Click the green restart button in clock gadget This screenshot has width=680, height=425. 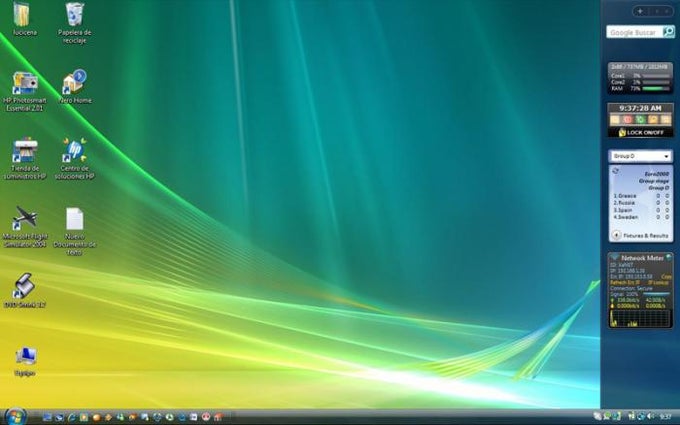coord(641,120)
